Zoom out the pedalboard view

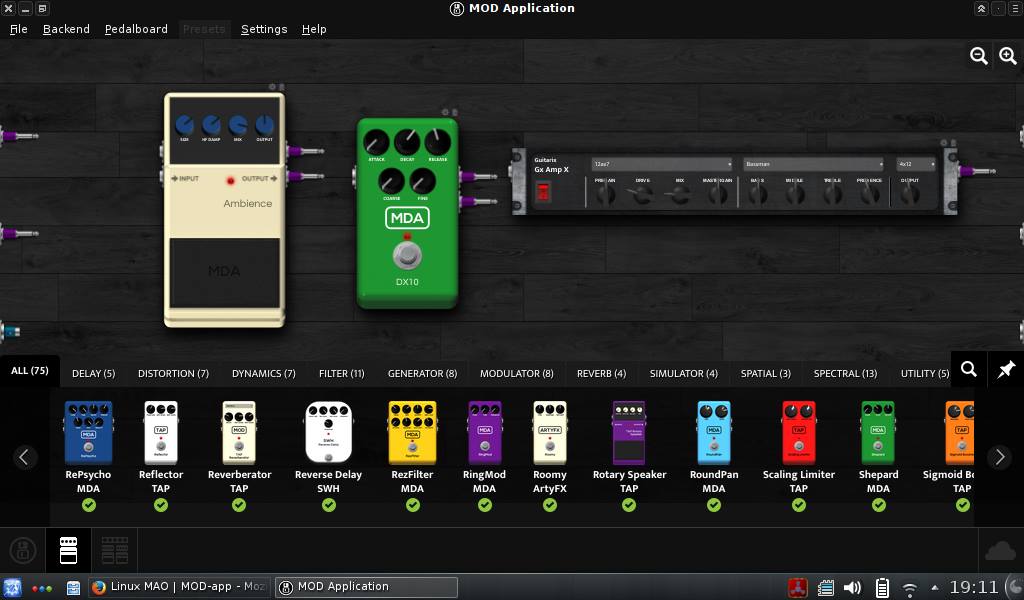(x=978, y=55)
